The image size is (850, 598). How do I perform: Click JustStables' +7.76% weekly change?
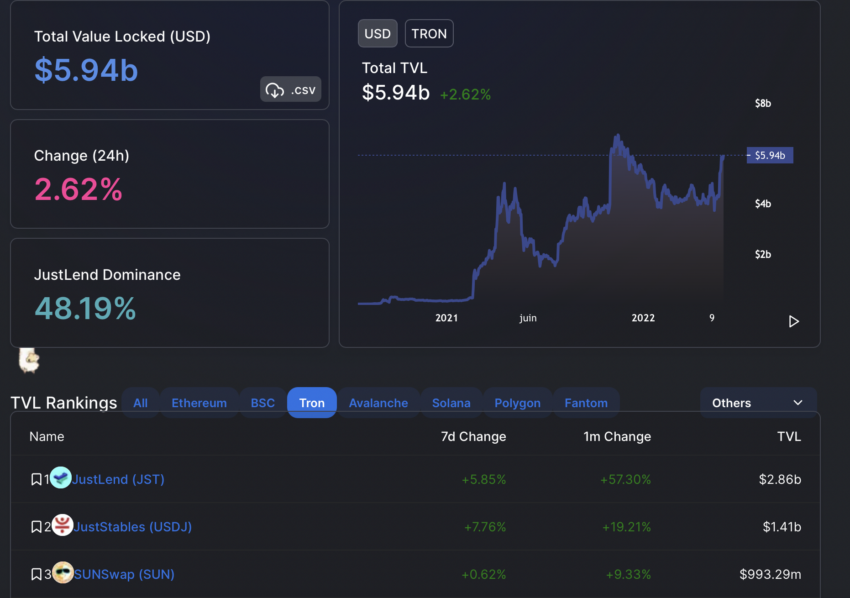(x=485, y=526)
